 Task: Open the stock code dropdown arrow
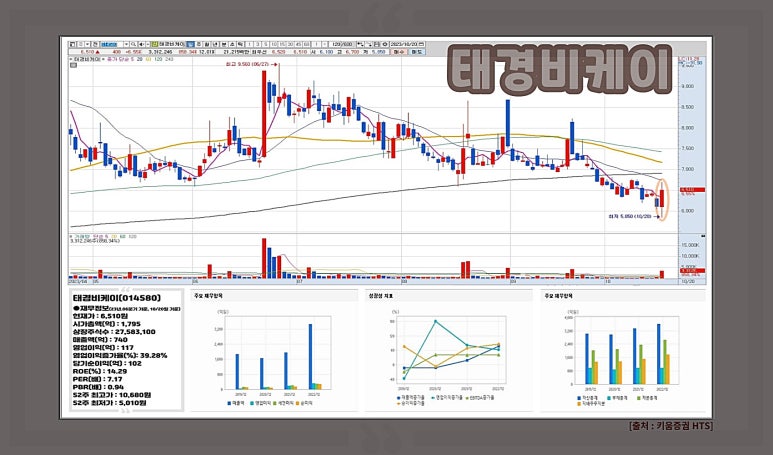pyautogui.click(x=126, y=44)
